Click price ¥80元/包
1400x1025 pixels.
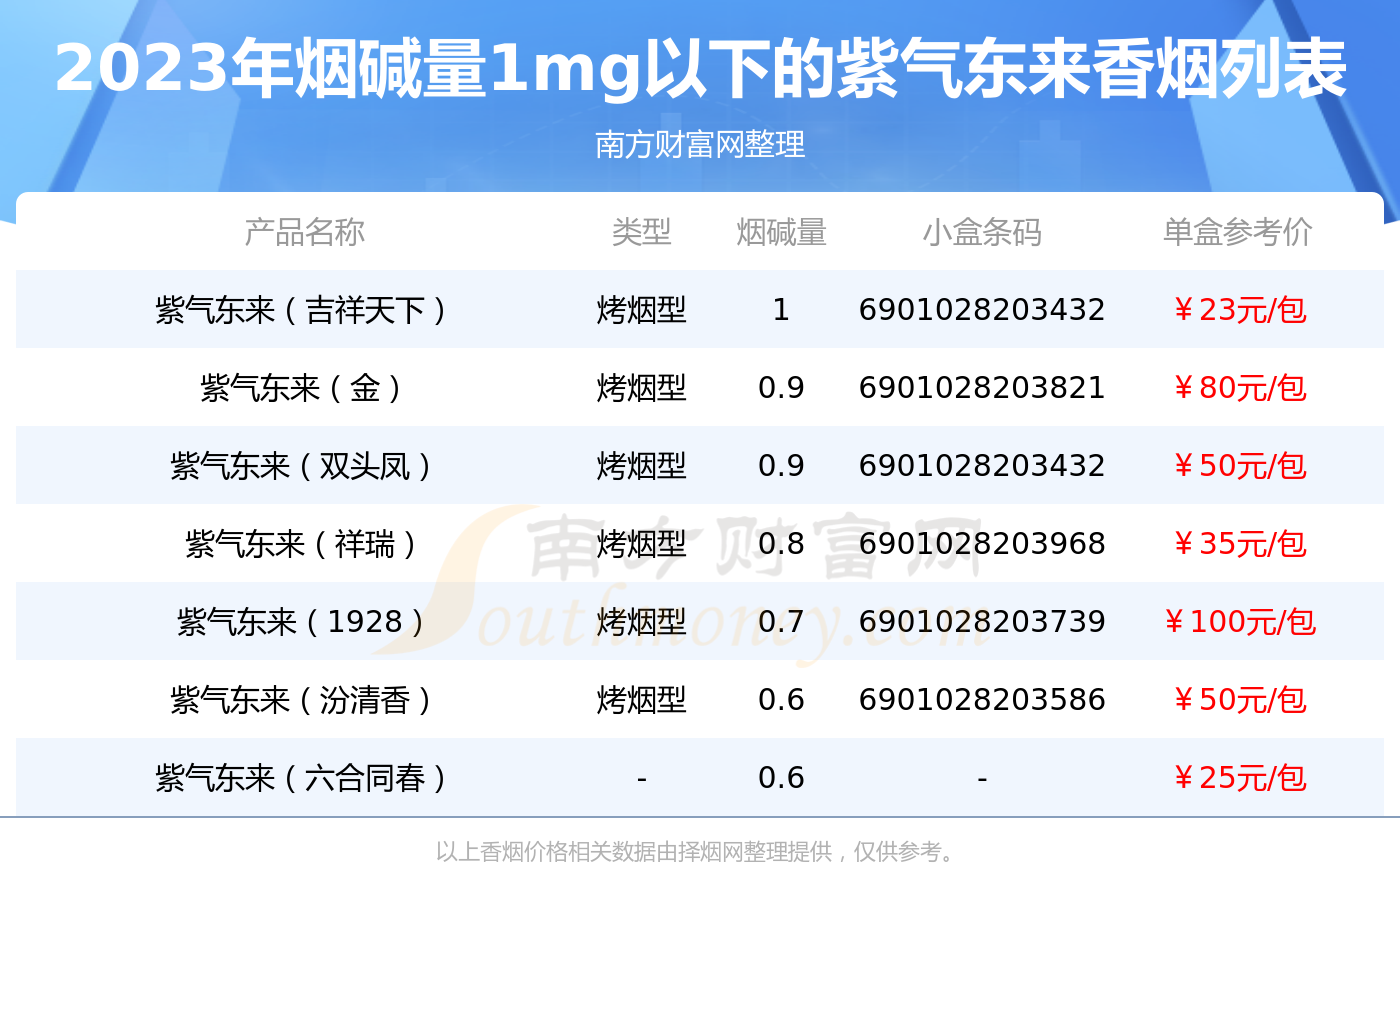(x=1239, y=388)
